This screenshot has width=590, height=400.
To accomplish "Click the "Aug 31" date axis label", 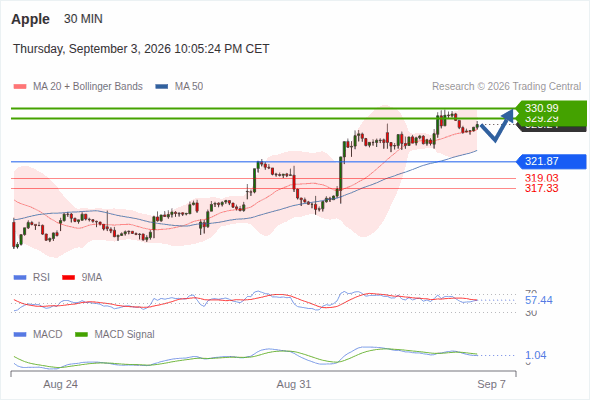I will tap(294, 384).
